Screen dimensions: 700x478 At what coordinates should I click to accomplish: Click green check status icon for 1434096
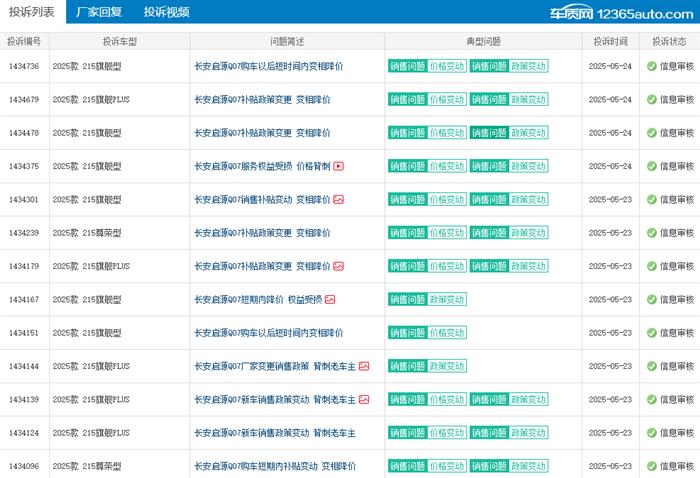click(652, 466)
